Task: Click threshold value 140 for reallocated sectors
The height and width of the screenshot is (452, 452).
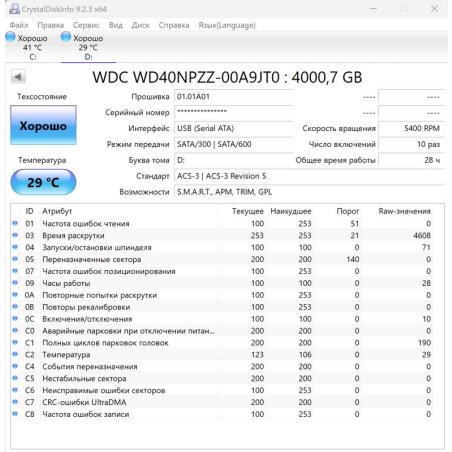Action: [353, 259]
